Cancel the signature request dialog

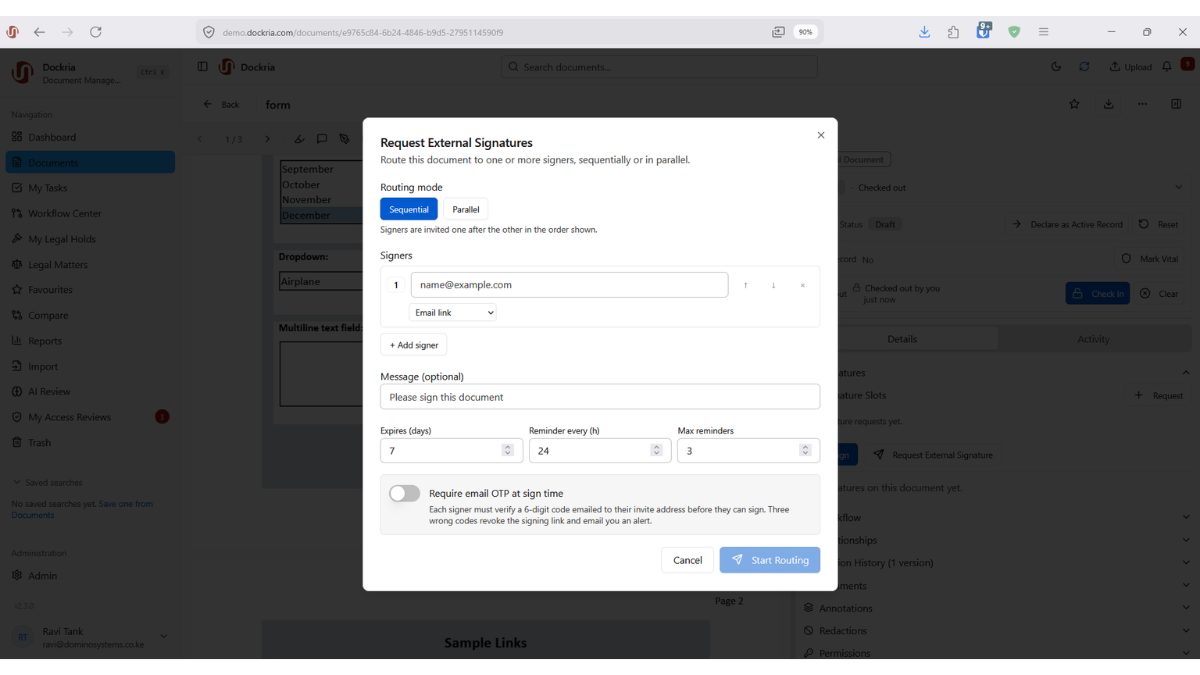687,560
